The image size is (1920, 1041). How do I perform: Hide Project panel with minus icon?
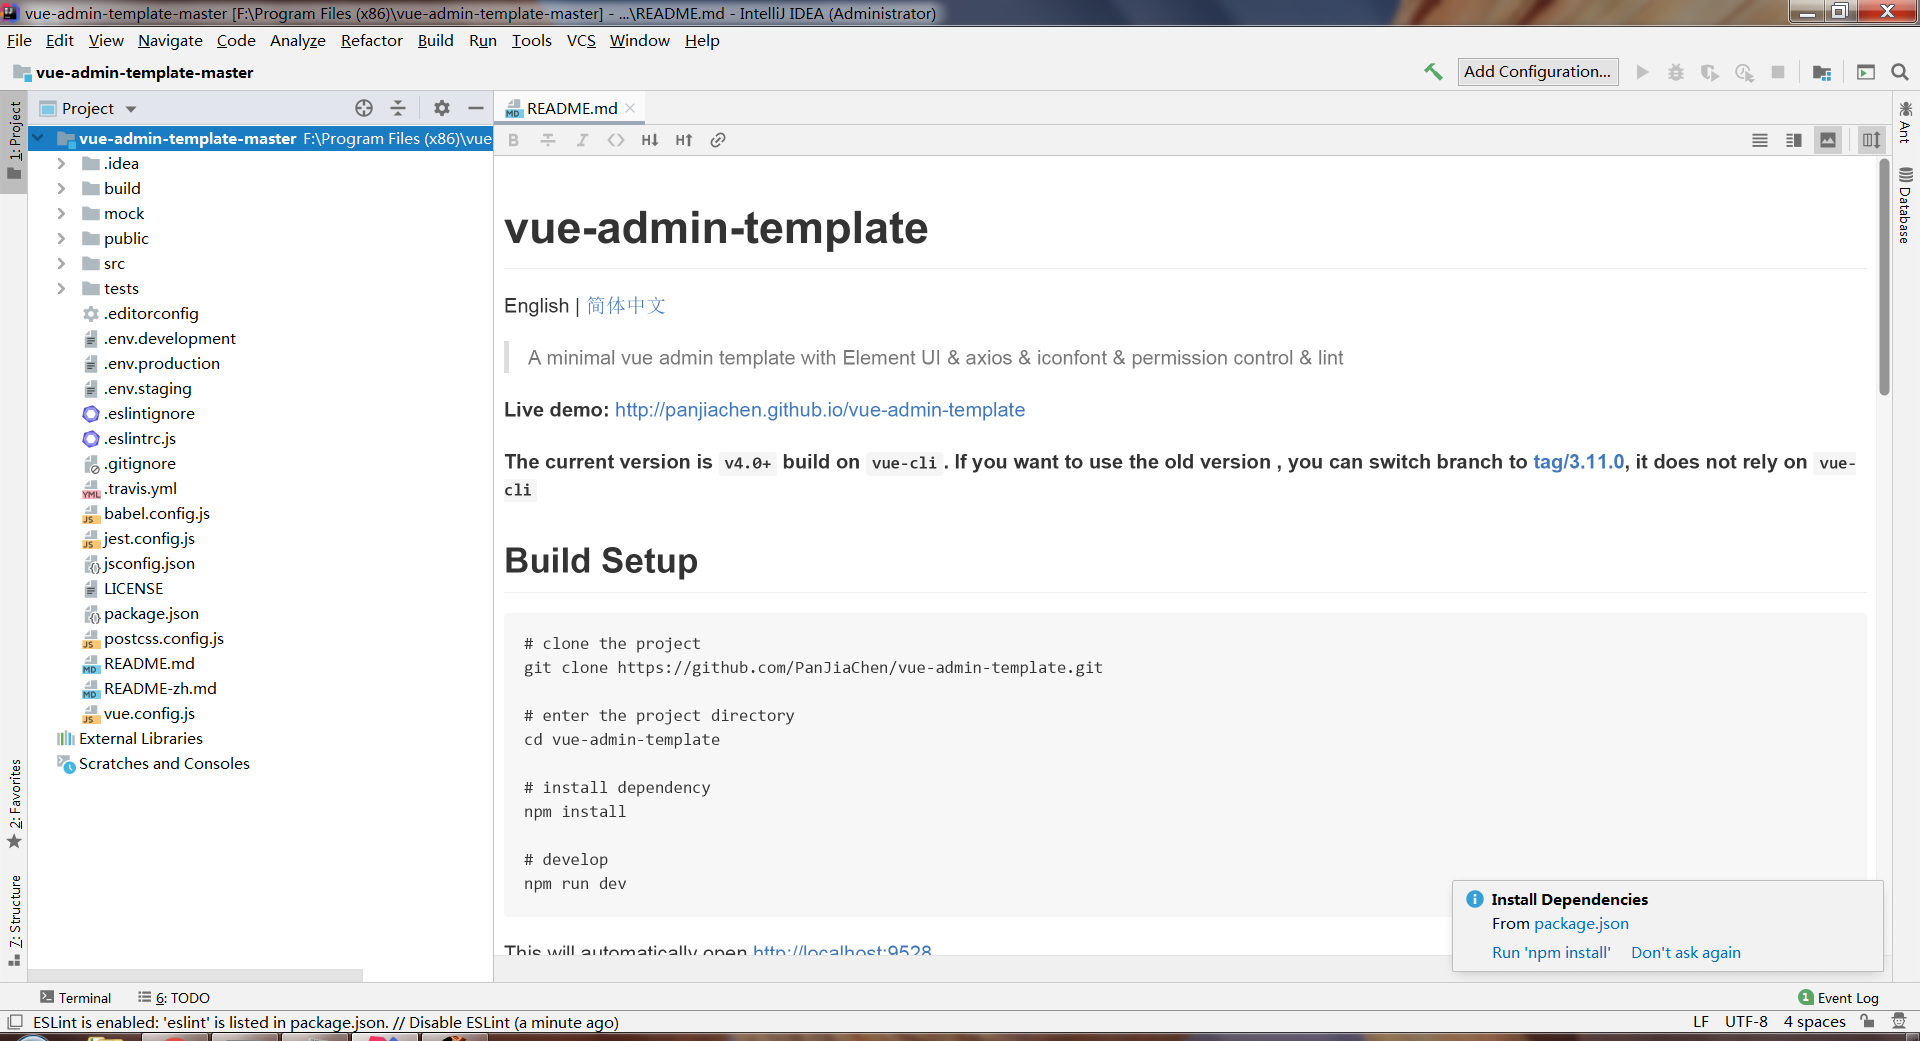476,108
